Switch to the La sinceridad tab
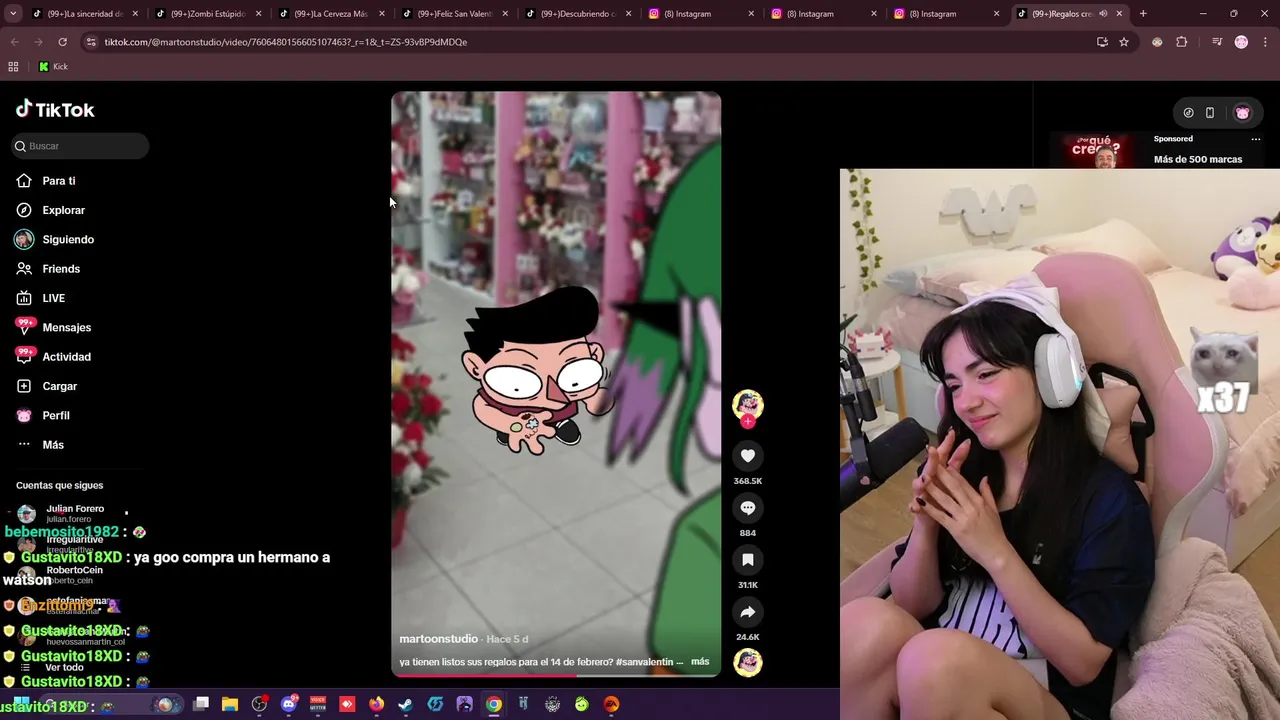 point(85,14)
